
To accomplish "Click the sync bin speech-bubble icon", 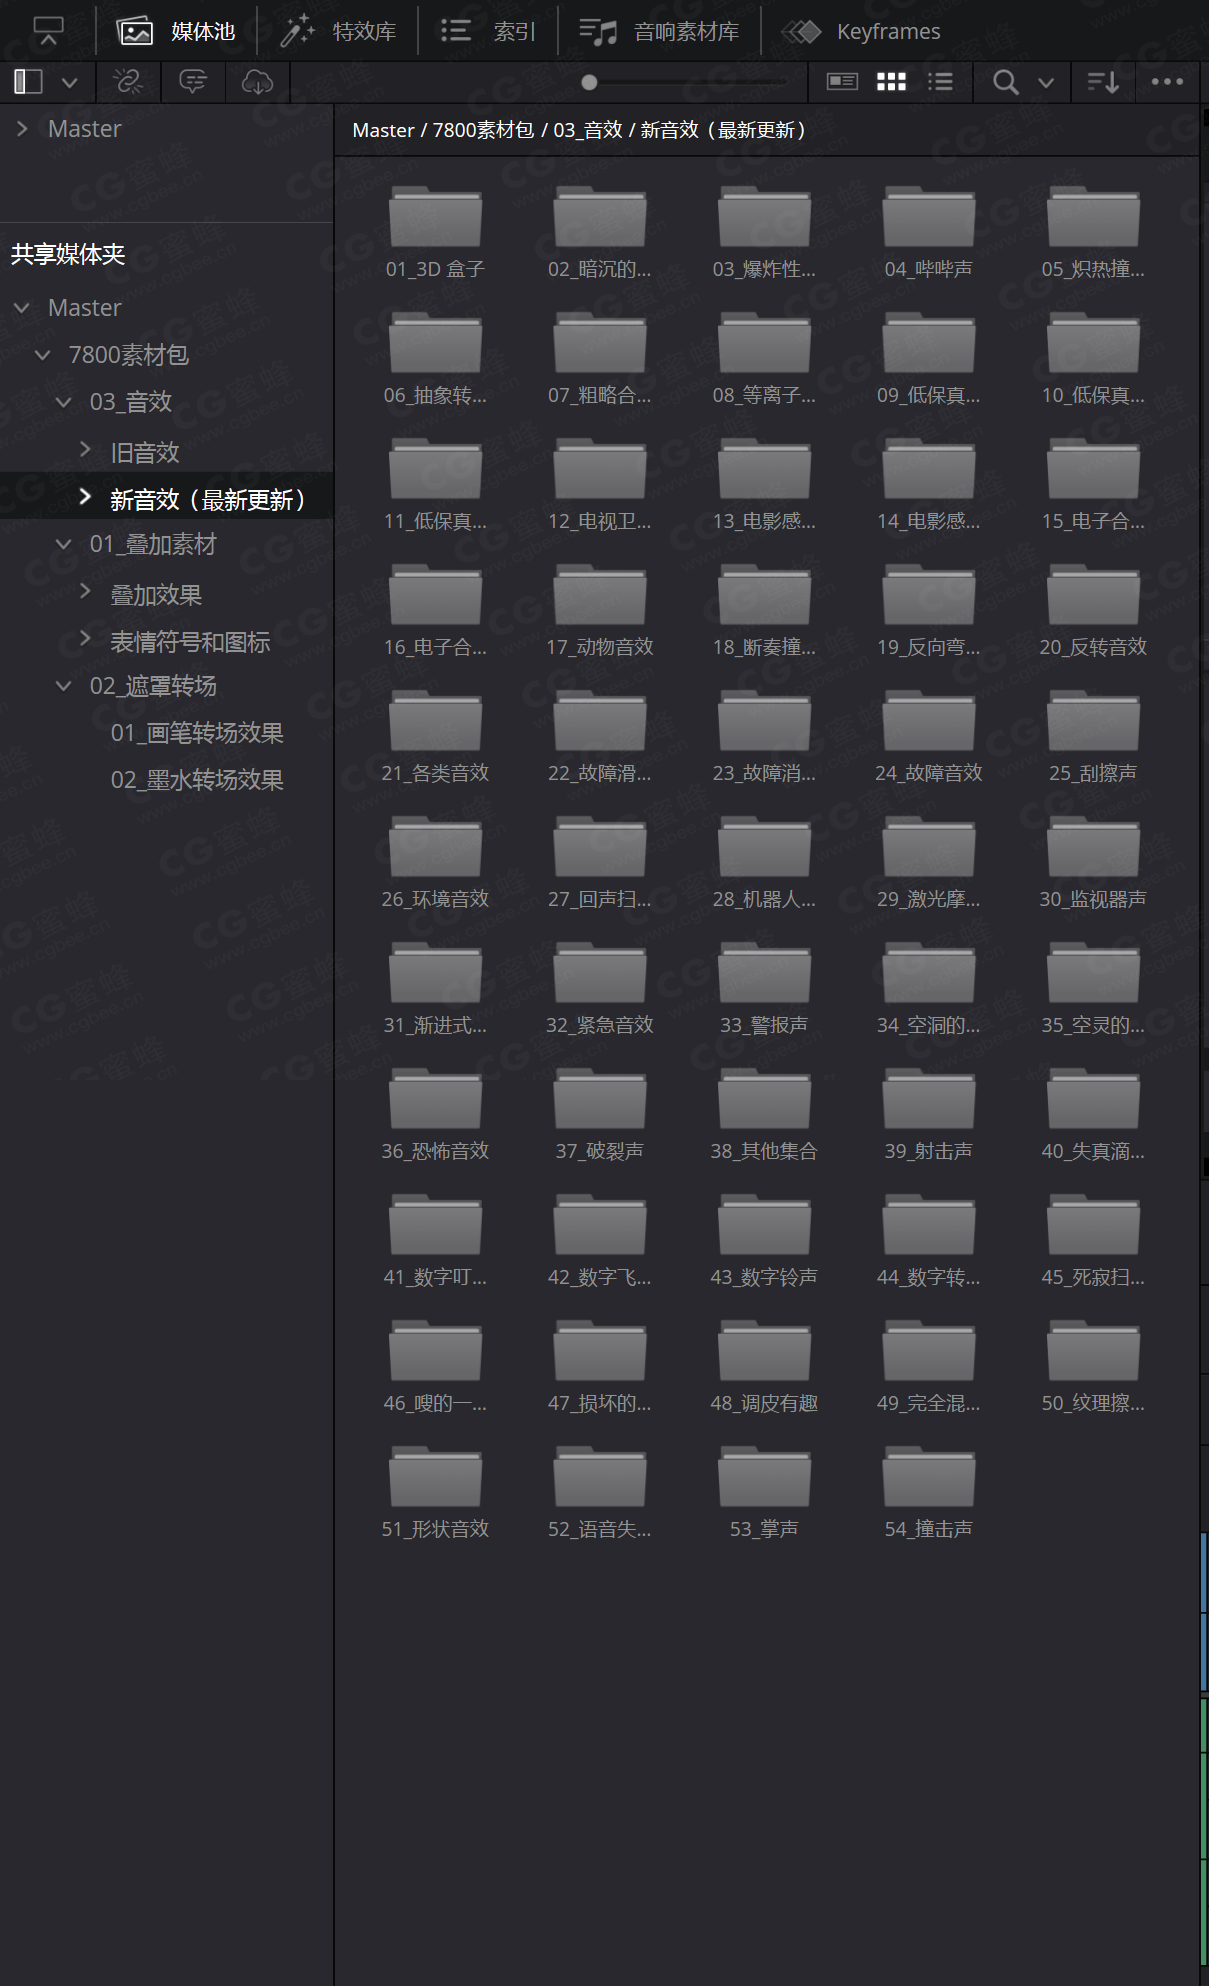I will pos(193,81).
